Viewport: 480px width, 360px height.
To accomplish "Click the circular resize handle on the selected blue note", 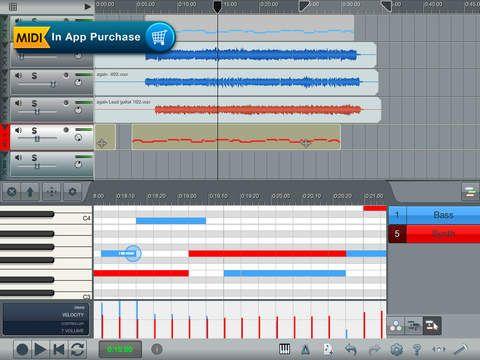I will click(133, 253).
